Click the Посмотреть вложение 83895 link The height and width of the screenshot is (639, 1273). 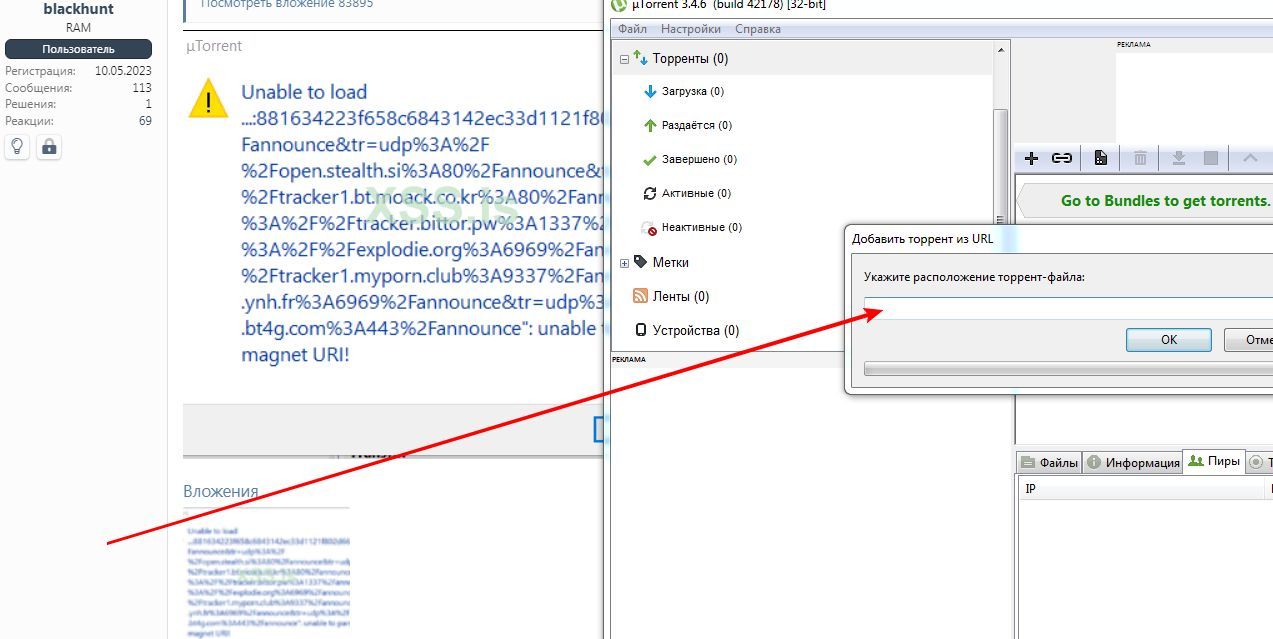coord(287,4)
